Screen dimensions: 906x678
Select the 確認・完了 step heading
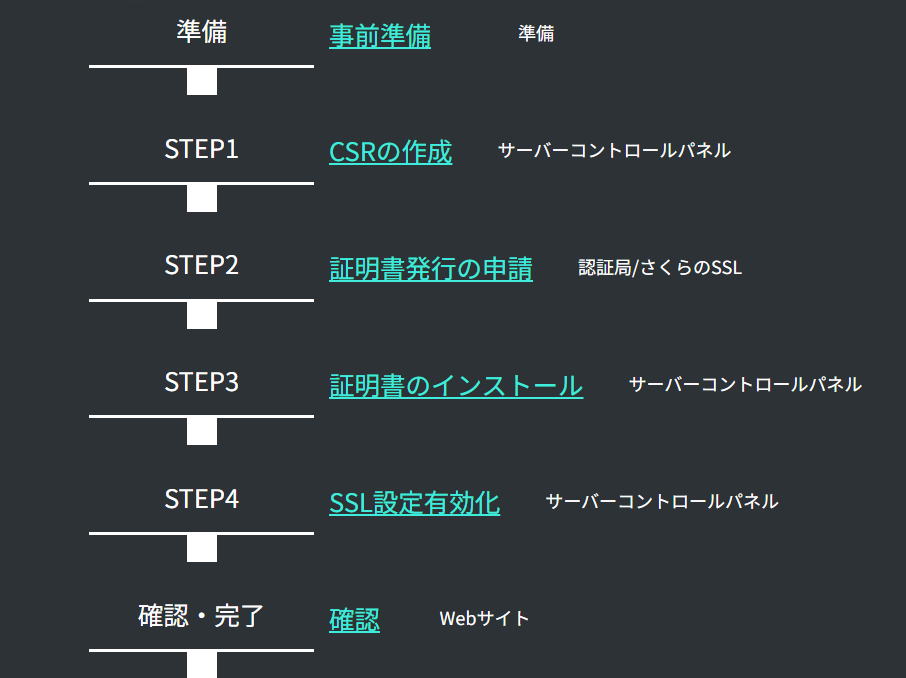[x=202, y=616]
